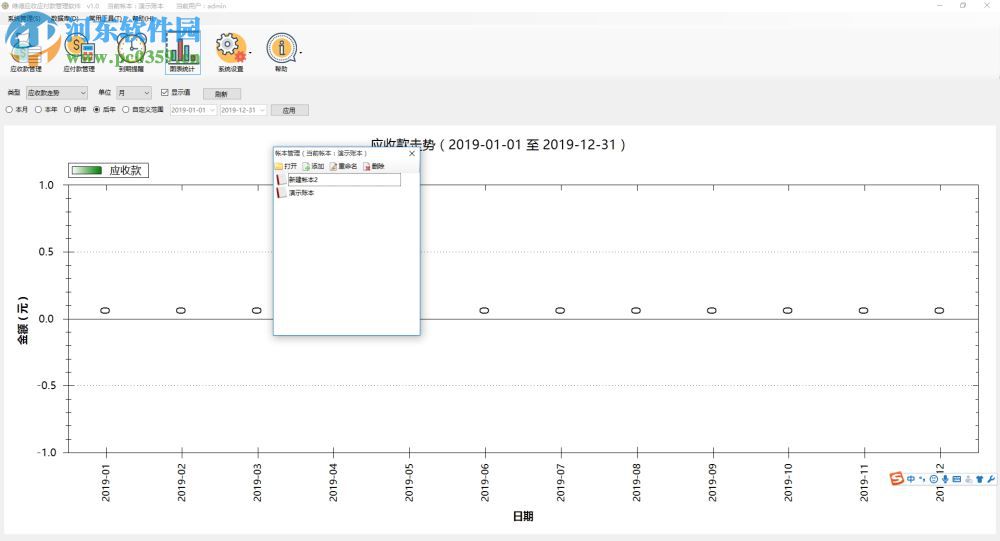Click the chart x-axis title 日期
Screen dimensions: 1000x541
click(x=523, y=516)
